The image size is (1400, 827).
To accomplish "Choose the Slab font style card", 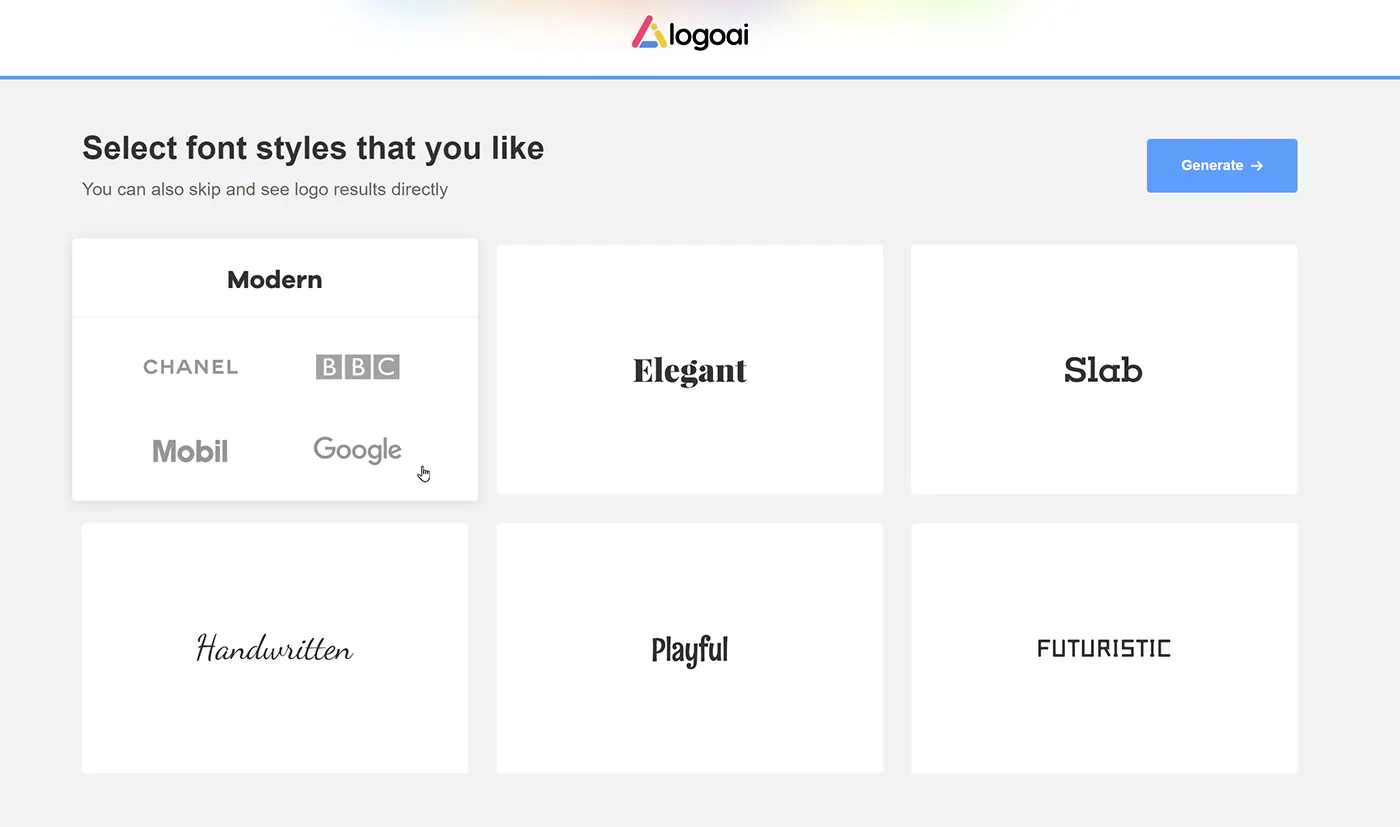I will pos(1104,369).
